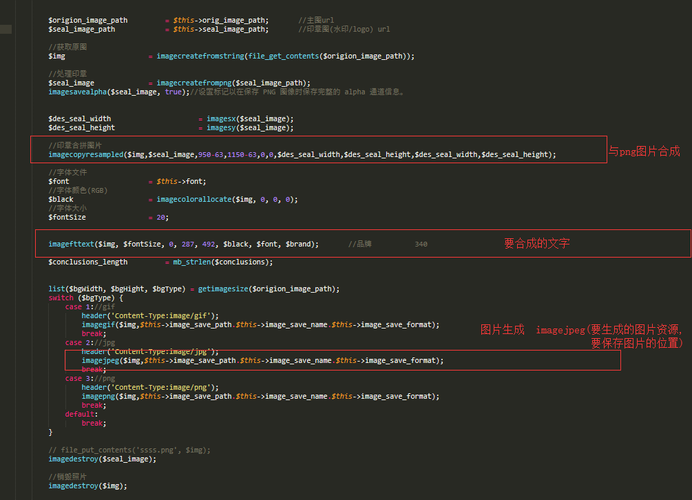The image size is (692, 500).
Task: Click the 950-63 argument in imagecopyresampled
Action: tap(211, 154)
